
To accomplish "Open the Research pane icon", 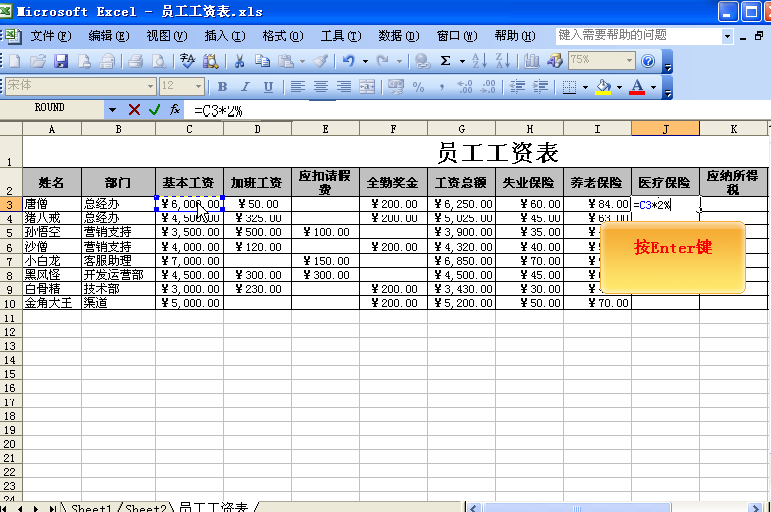I will (211, 61).
